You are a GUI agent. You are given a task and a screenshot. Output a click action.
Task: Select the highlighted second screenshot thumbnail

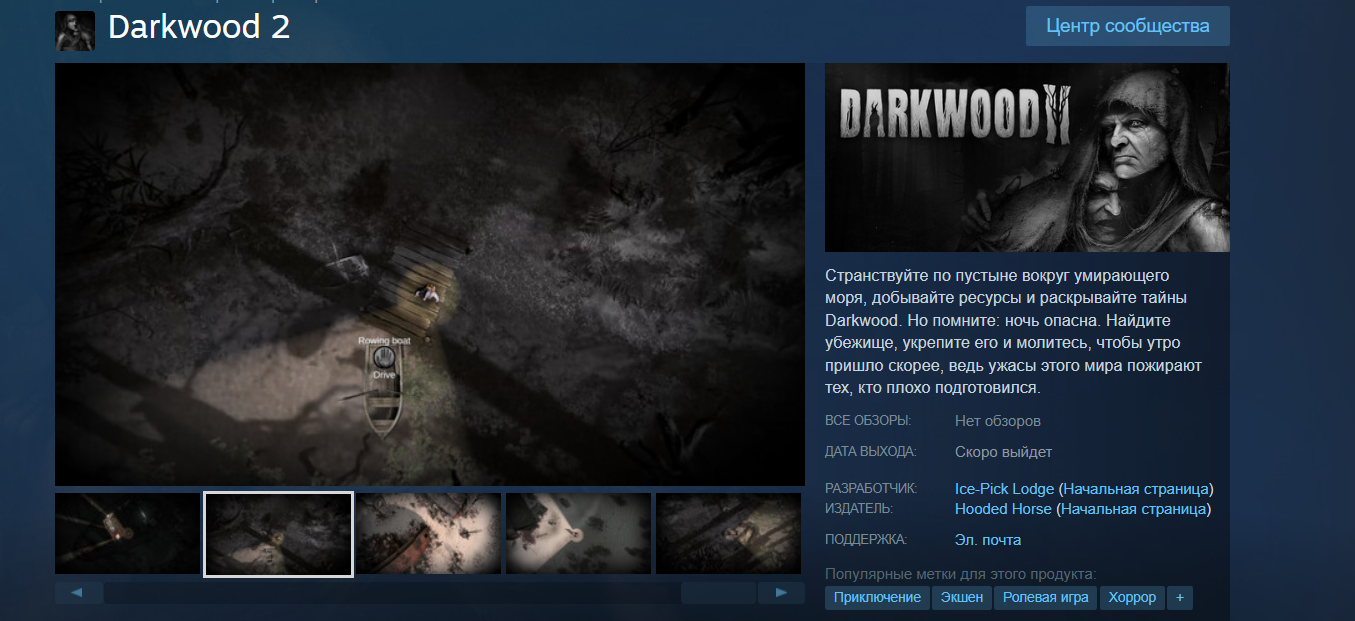tap(278, 534)
